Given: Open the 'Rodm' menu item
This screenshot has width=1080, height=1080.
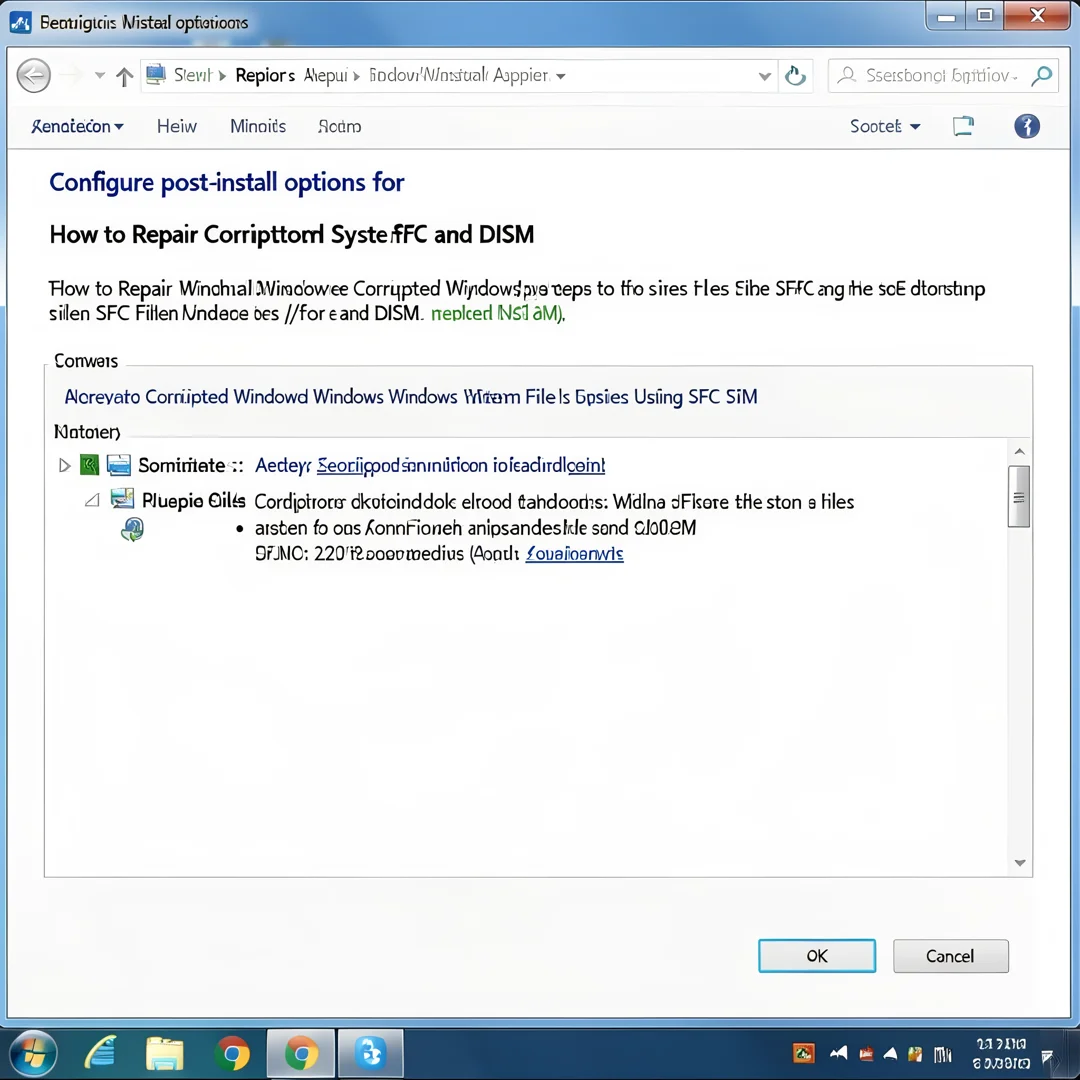Looking at the screenshot, I should tap(340, 126).
